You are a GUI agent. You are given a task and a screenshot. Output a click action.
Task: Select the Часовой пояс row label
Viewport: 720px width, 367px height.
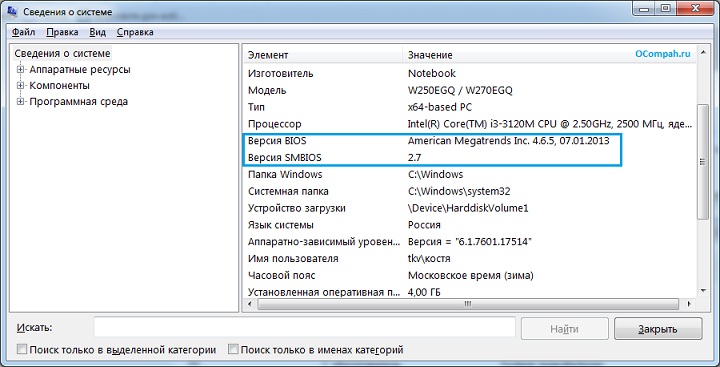(281, 276)
